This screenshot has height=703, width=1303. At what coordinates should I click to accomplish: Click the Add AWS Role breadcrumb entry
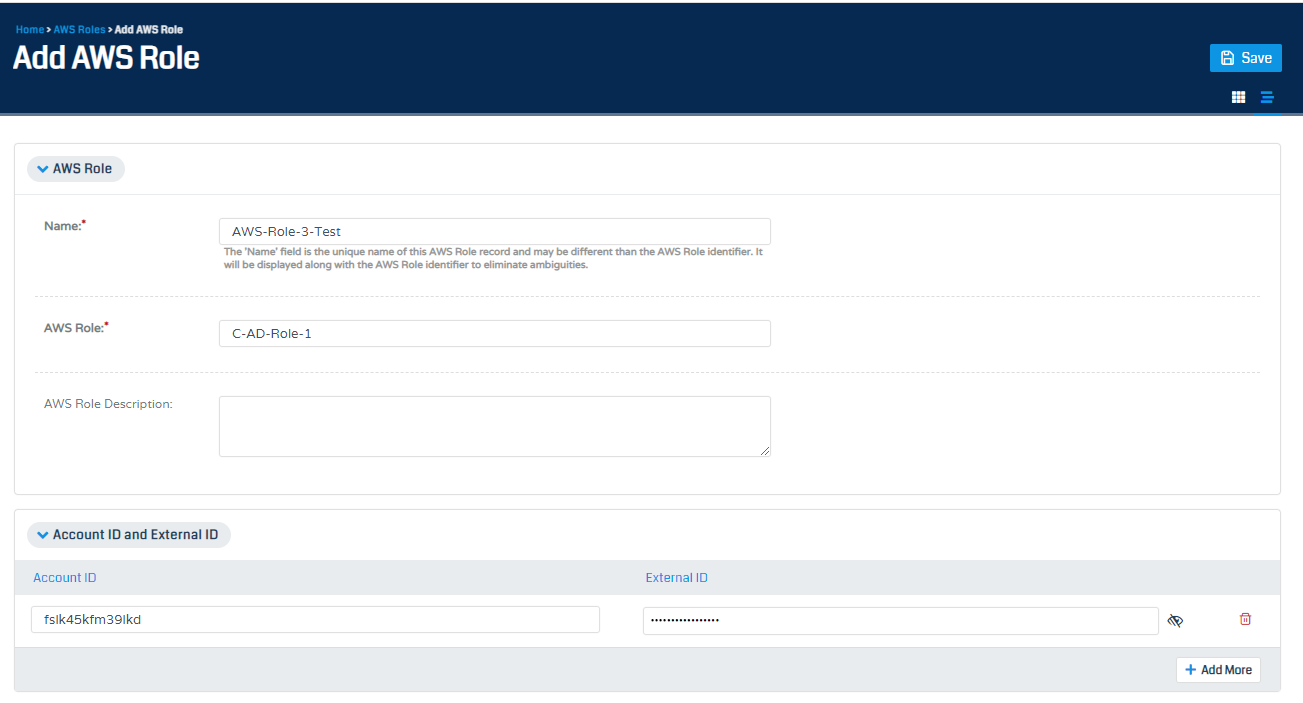tap(149, 29)
